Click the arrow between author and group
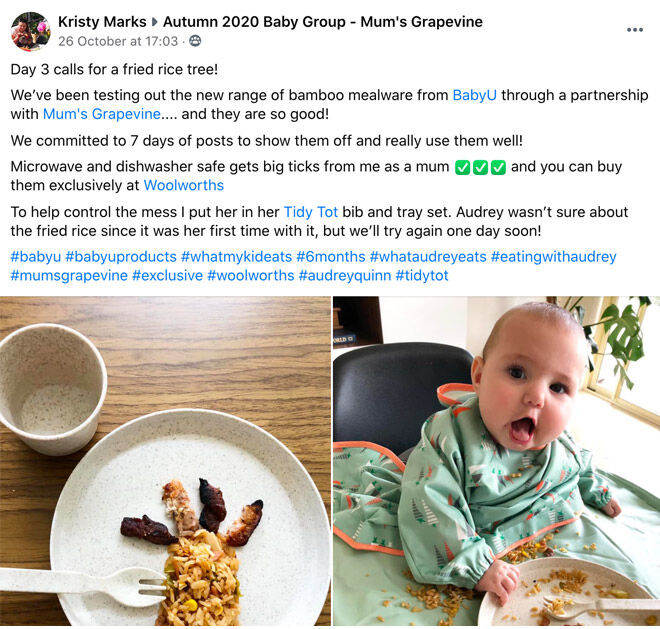This screenshot has width=660, height=629. [154, 22]
